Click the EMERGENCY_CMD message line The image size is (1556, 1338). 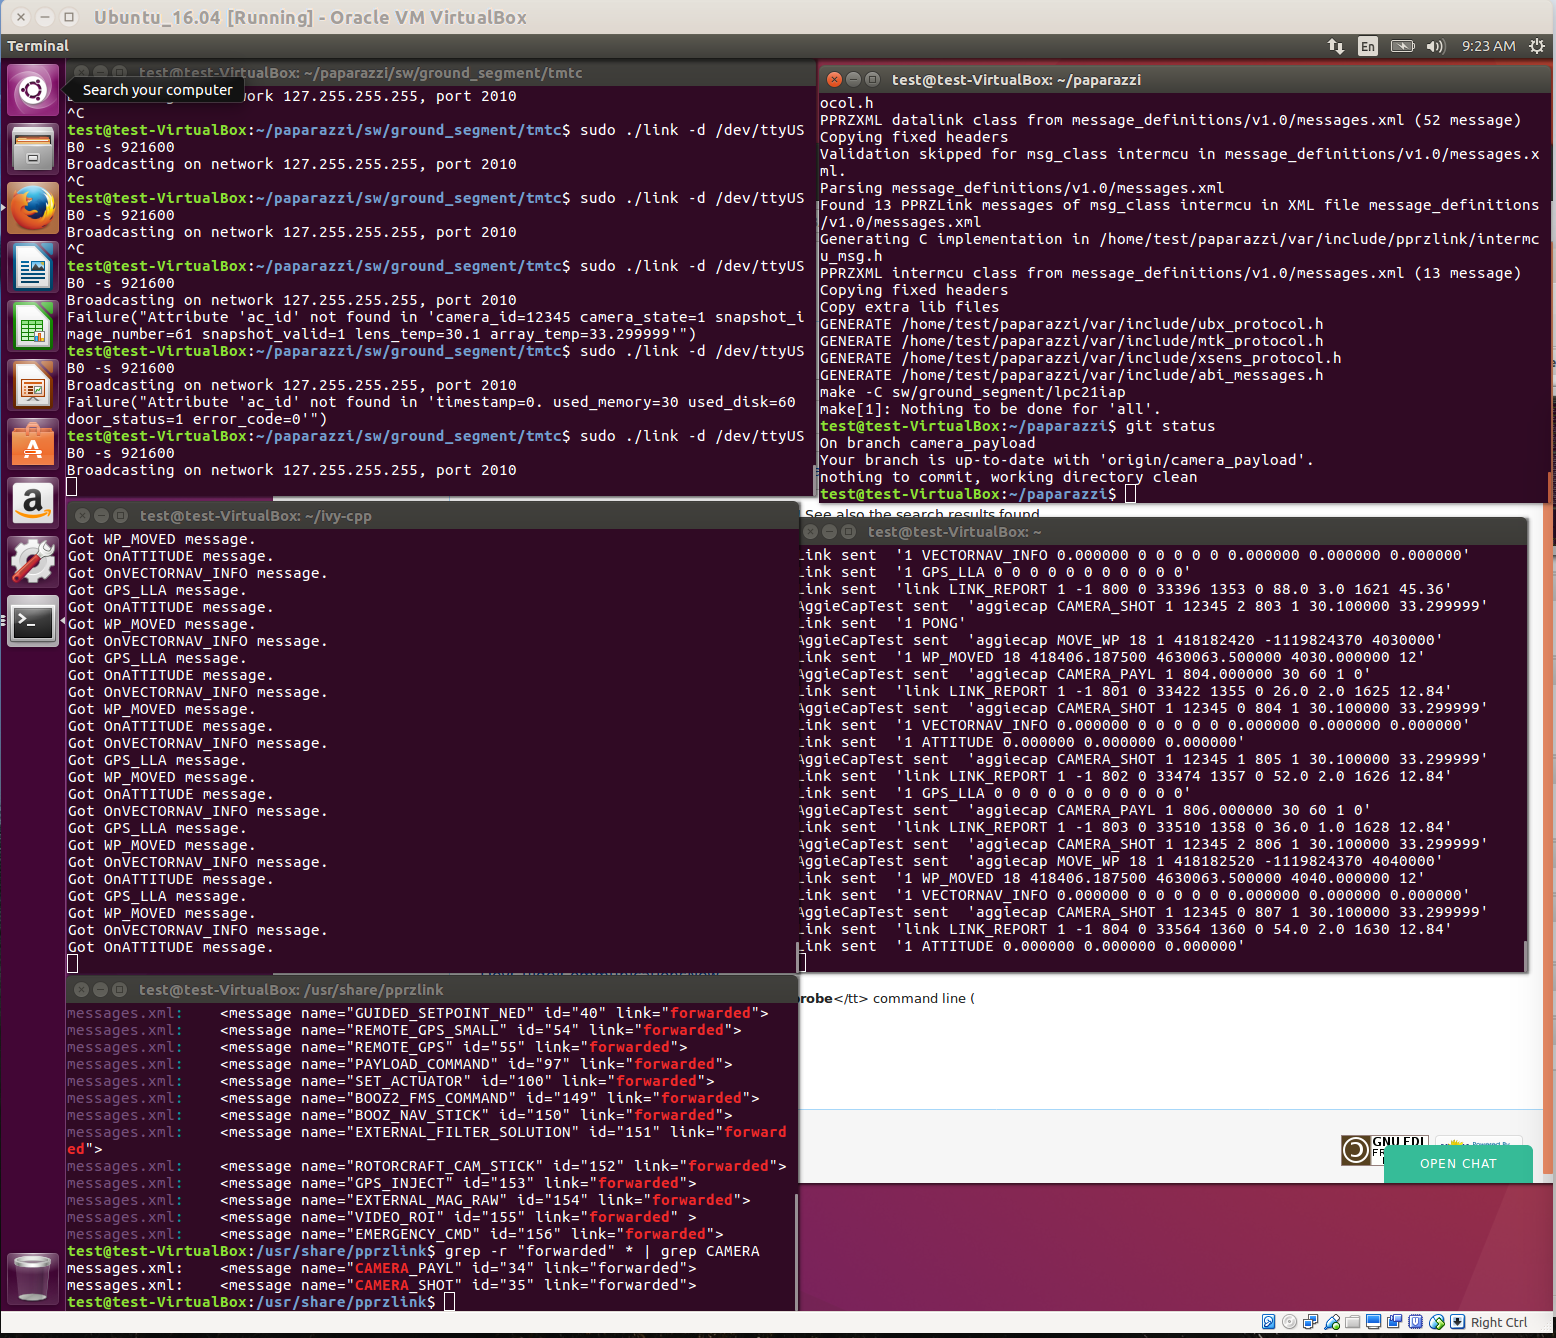(x=395, y=1234)
